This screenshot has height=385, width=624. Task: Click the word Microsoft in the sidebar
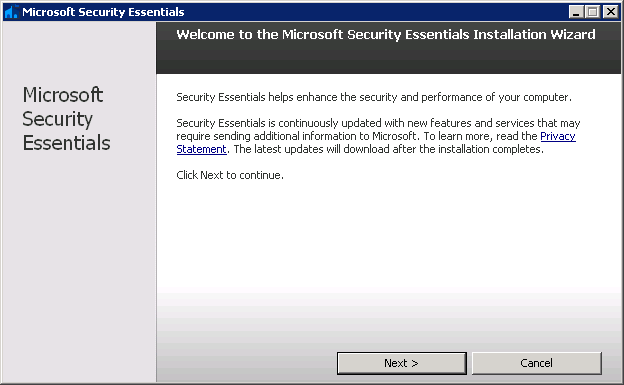click(62, 95)
